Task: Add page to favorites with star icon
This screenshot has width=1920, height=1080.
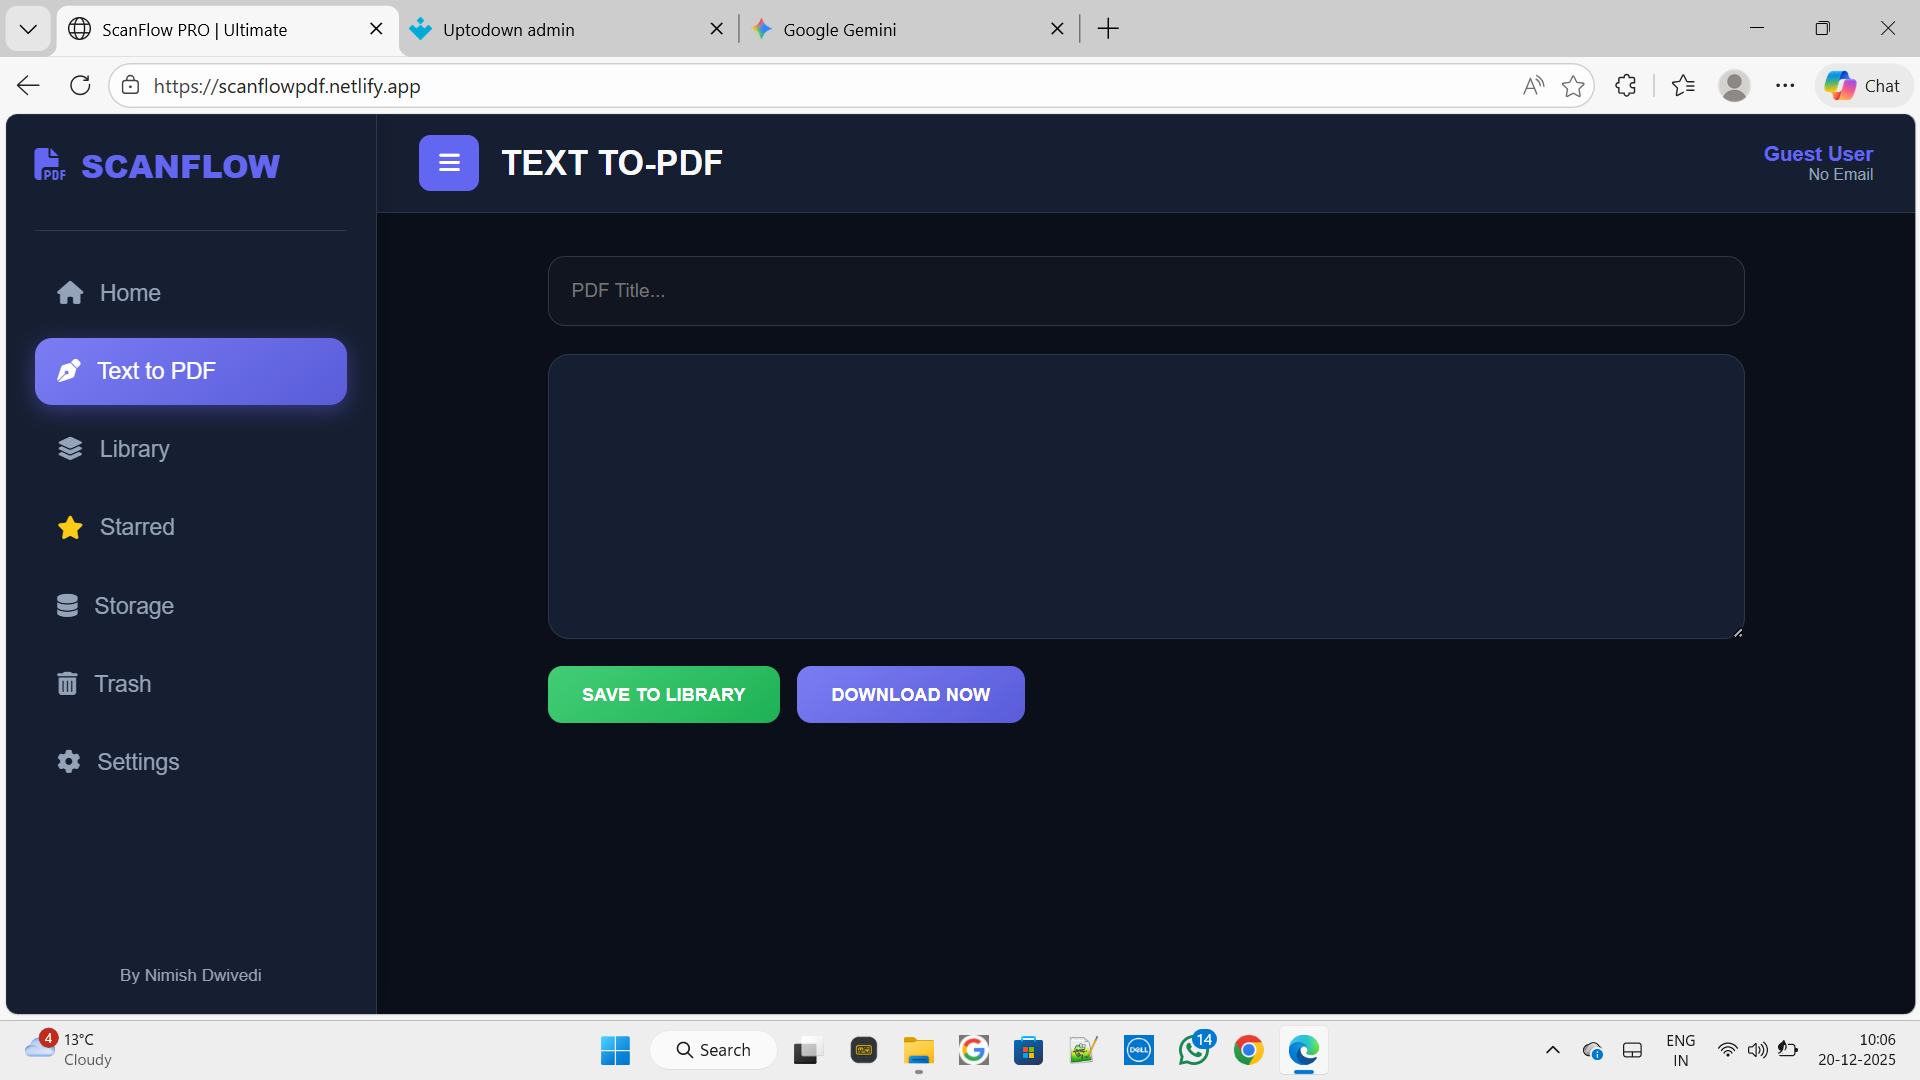Action: click(1573, 86)
